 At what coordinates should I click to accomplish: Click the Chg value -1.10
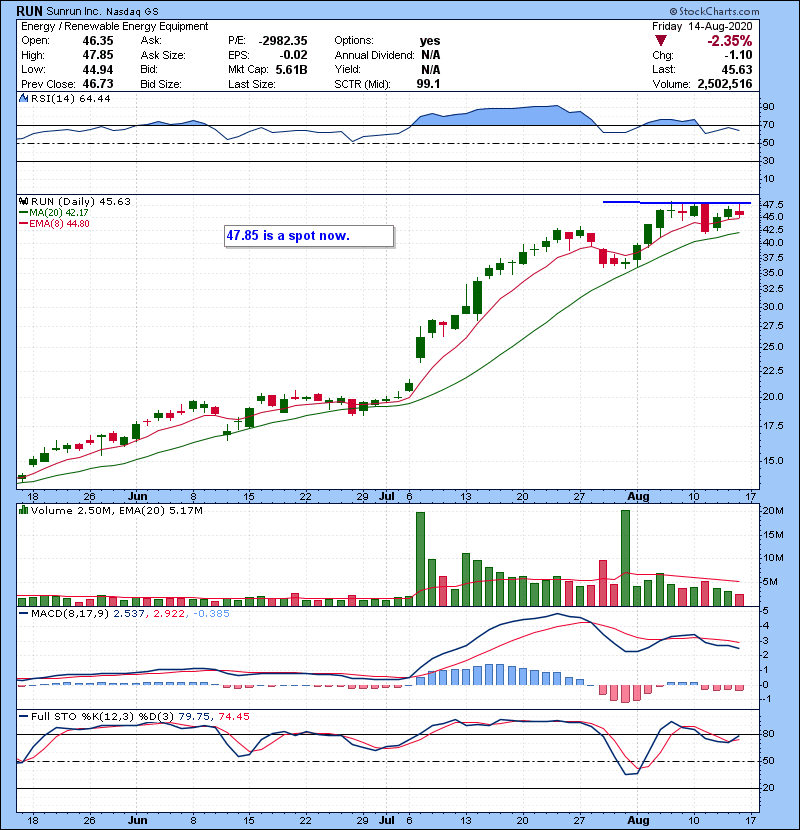[738, 55]
